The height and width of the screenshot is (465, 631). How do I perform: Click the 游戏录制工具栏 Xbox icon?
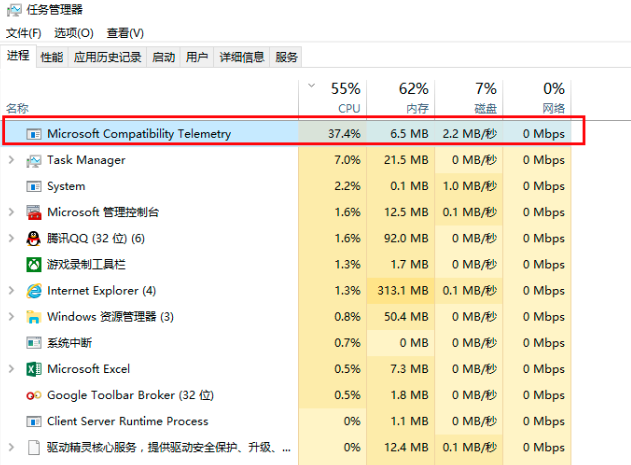(34, 265)
